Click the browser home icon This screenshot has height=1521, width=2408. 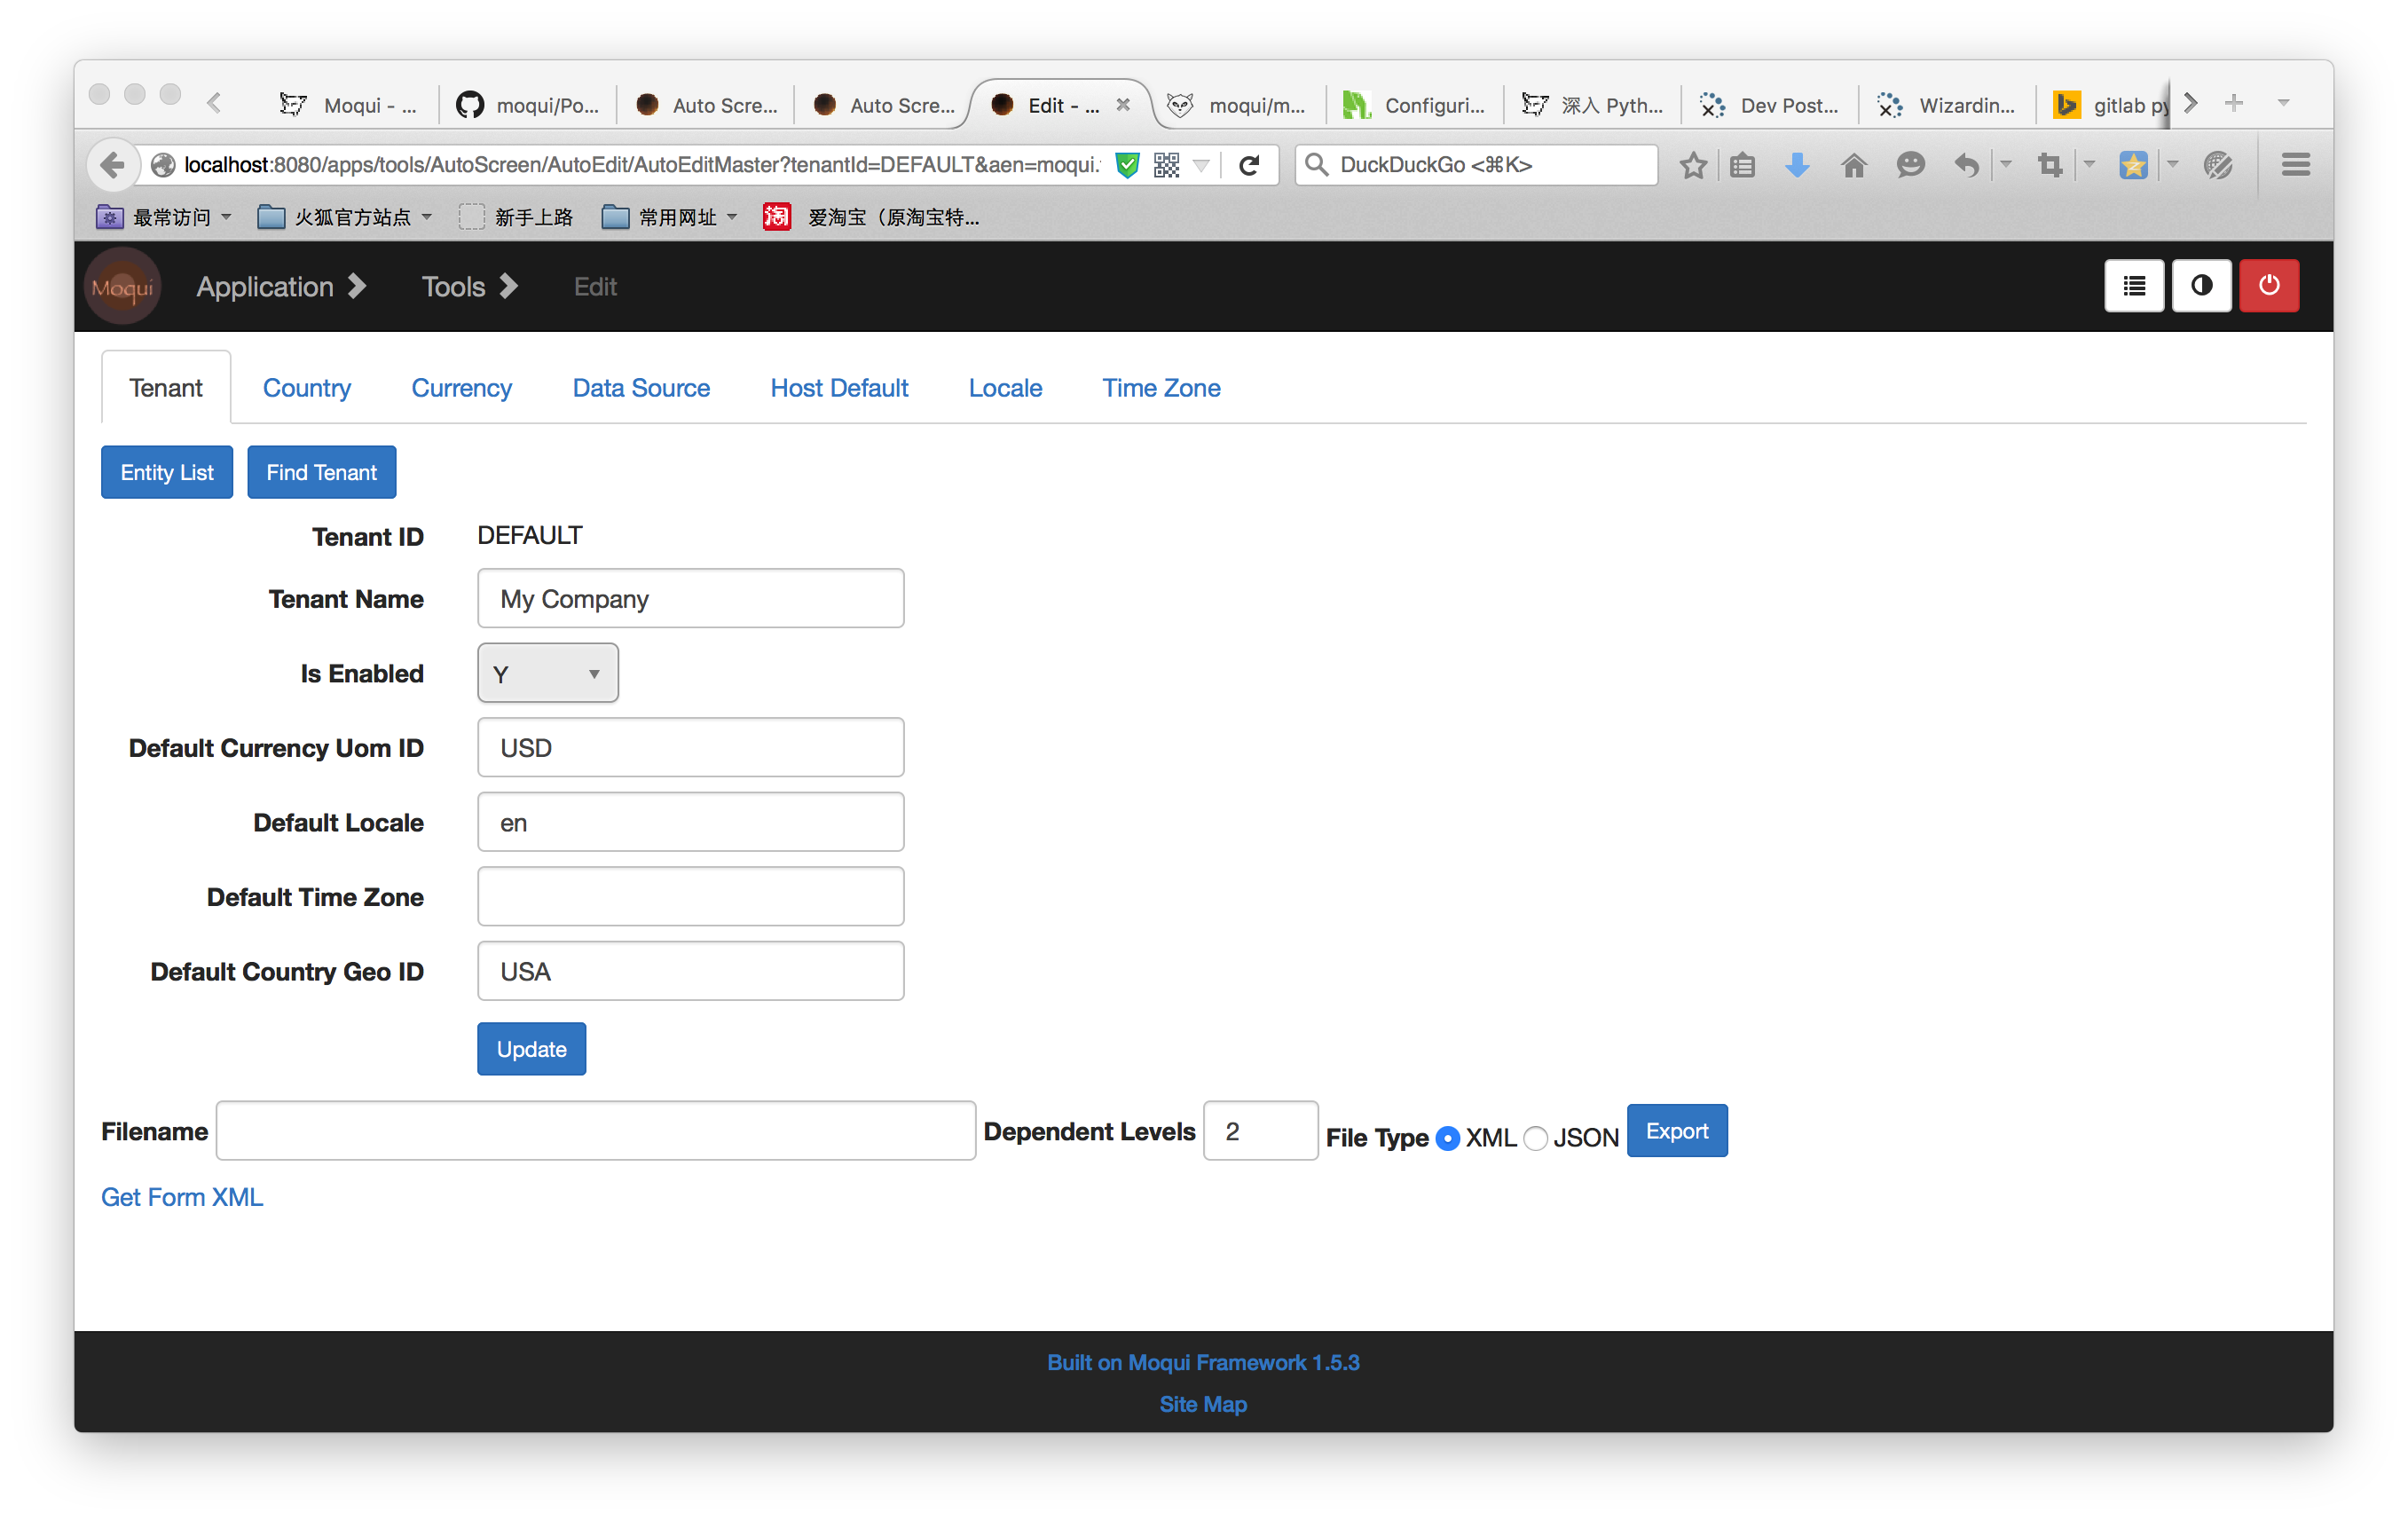tap(1853, 165)
